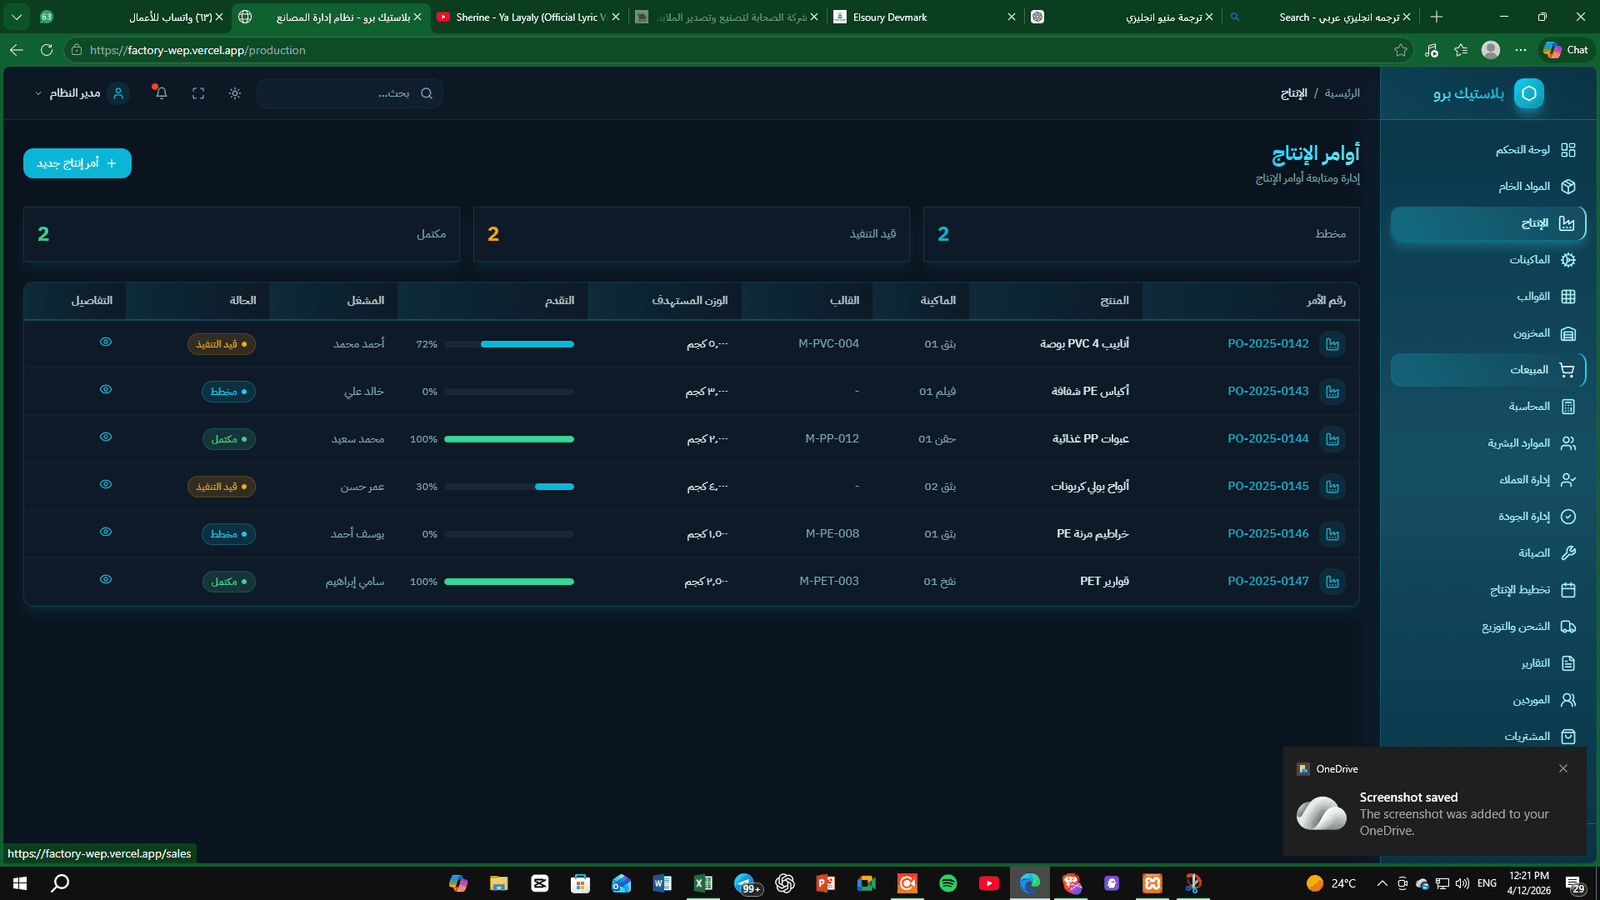Go to المبيعات sales cart item
This screenshot has width=1600, height=900.
[x=1486, y=370]
